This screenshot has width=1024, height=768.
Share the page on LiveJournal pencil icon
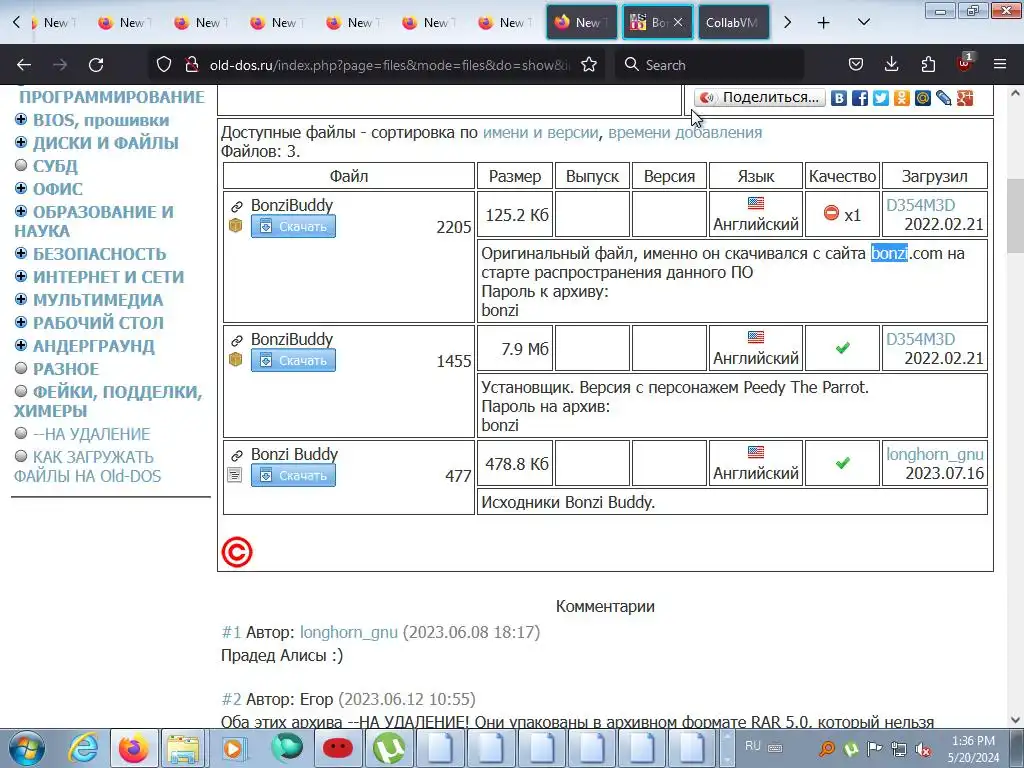(944, 98)
